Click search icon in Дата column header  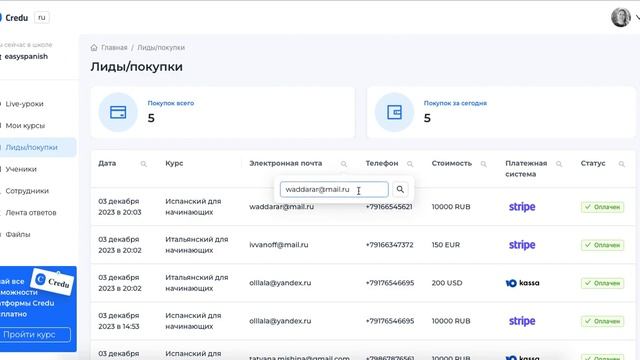click(x=144, y=164)
